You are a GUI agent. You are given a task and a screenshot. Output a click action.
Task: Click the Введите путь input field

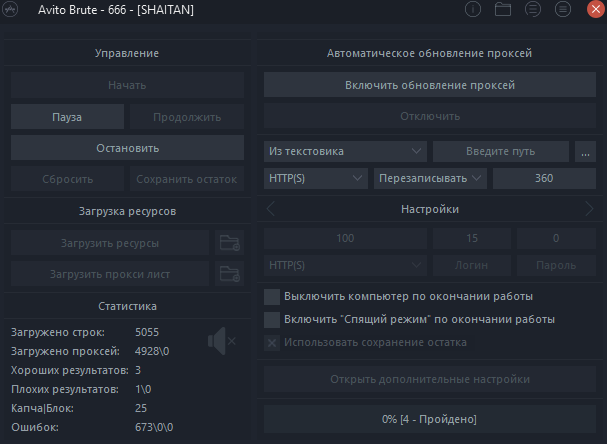[x=501, y=151]
